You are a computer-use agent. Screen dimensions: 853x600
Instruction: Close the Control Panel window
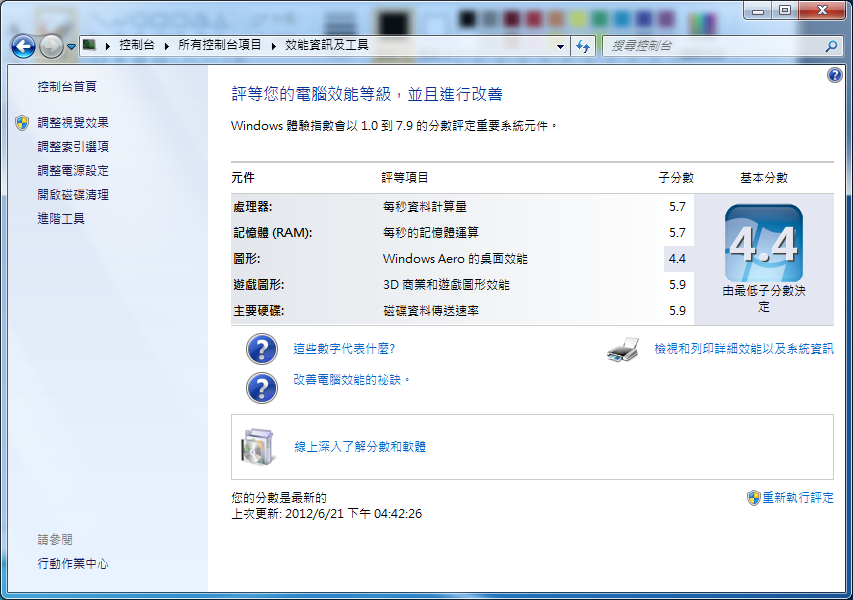(822, 10)
